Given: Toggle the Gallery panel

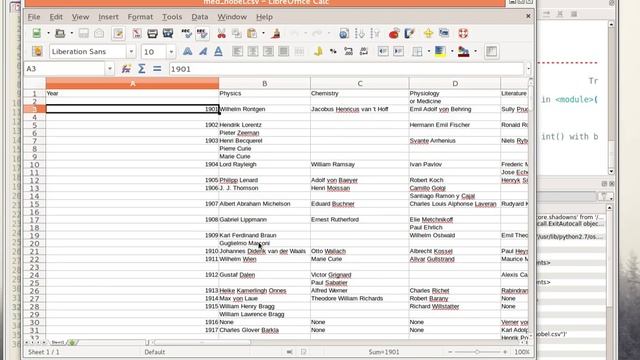Looking at the screenshot, I should pos(444,33).
